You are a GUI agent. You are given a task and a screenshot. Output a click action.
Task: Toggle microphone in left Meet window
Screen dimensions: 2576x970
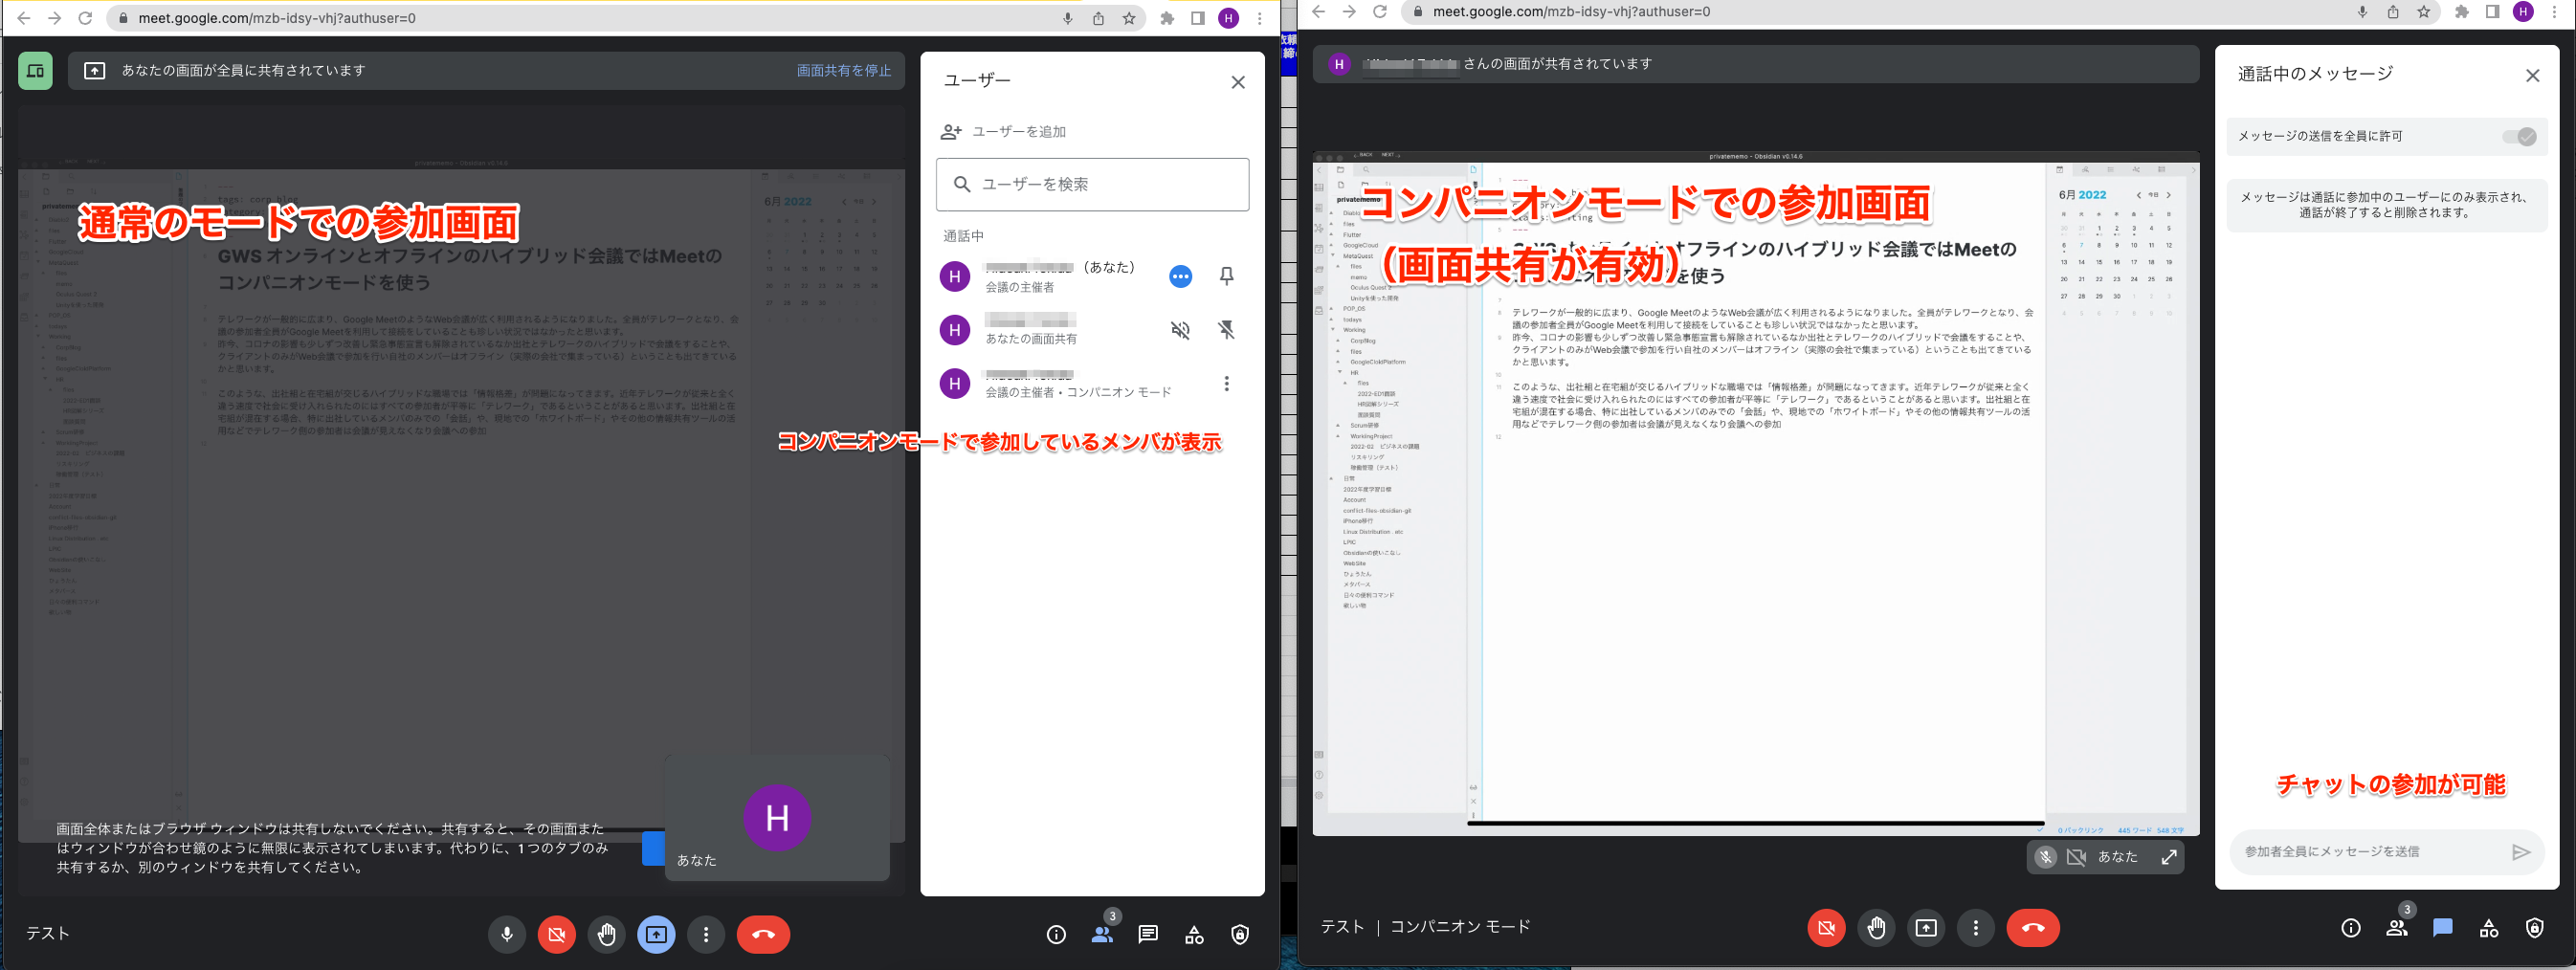click(x=507, y=934)
